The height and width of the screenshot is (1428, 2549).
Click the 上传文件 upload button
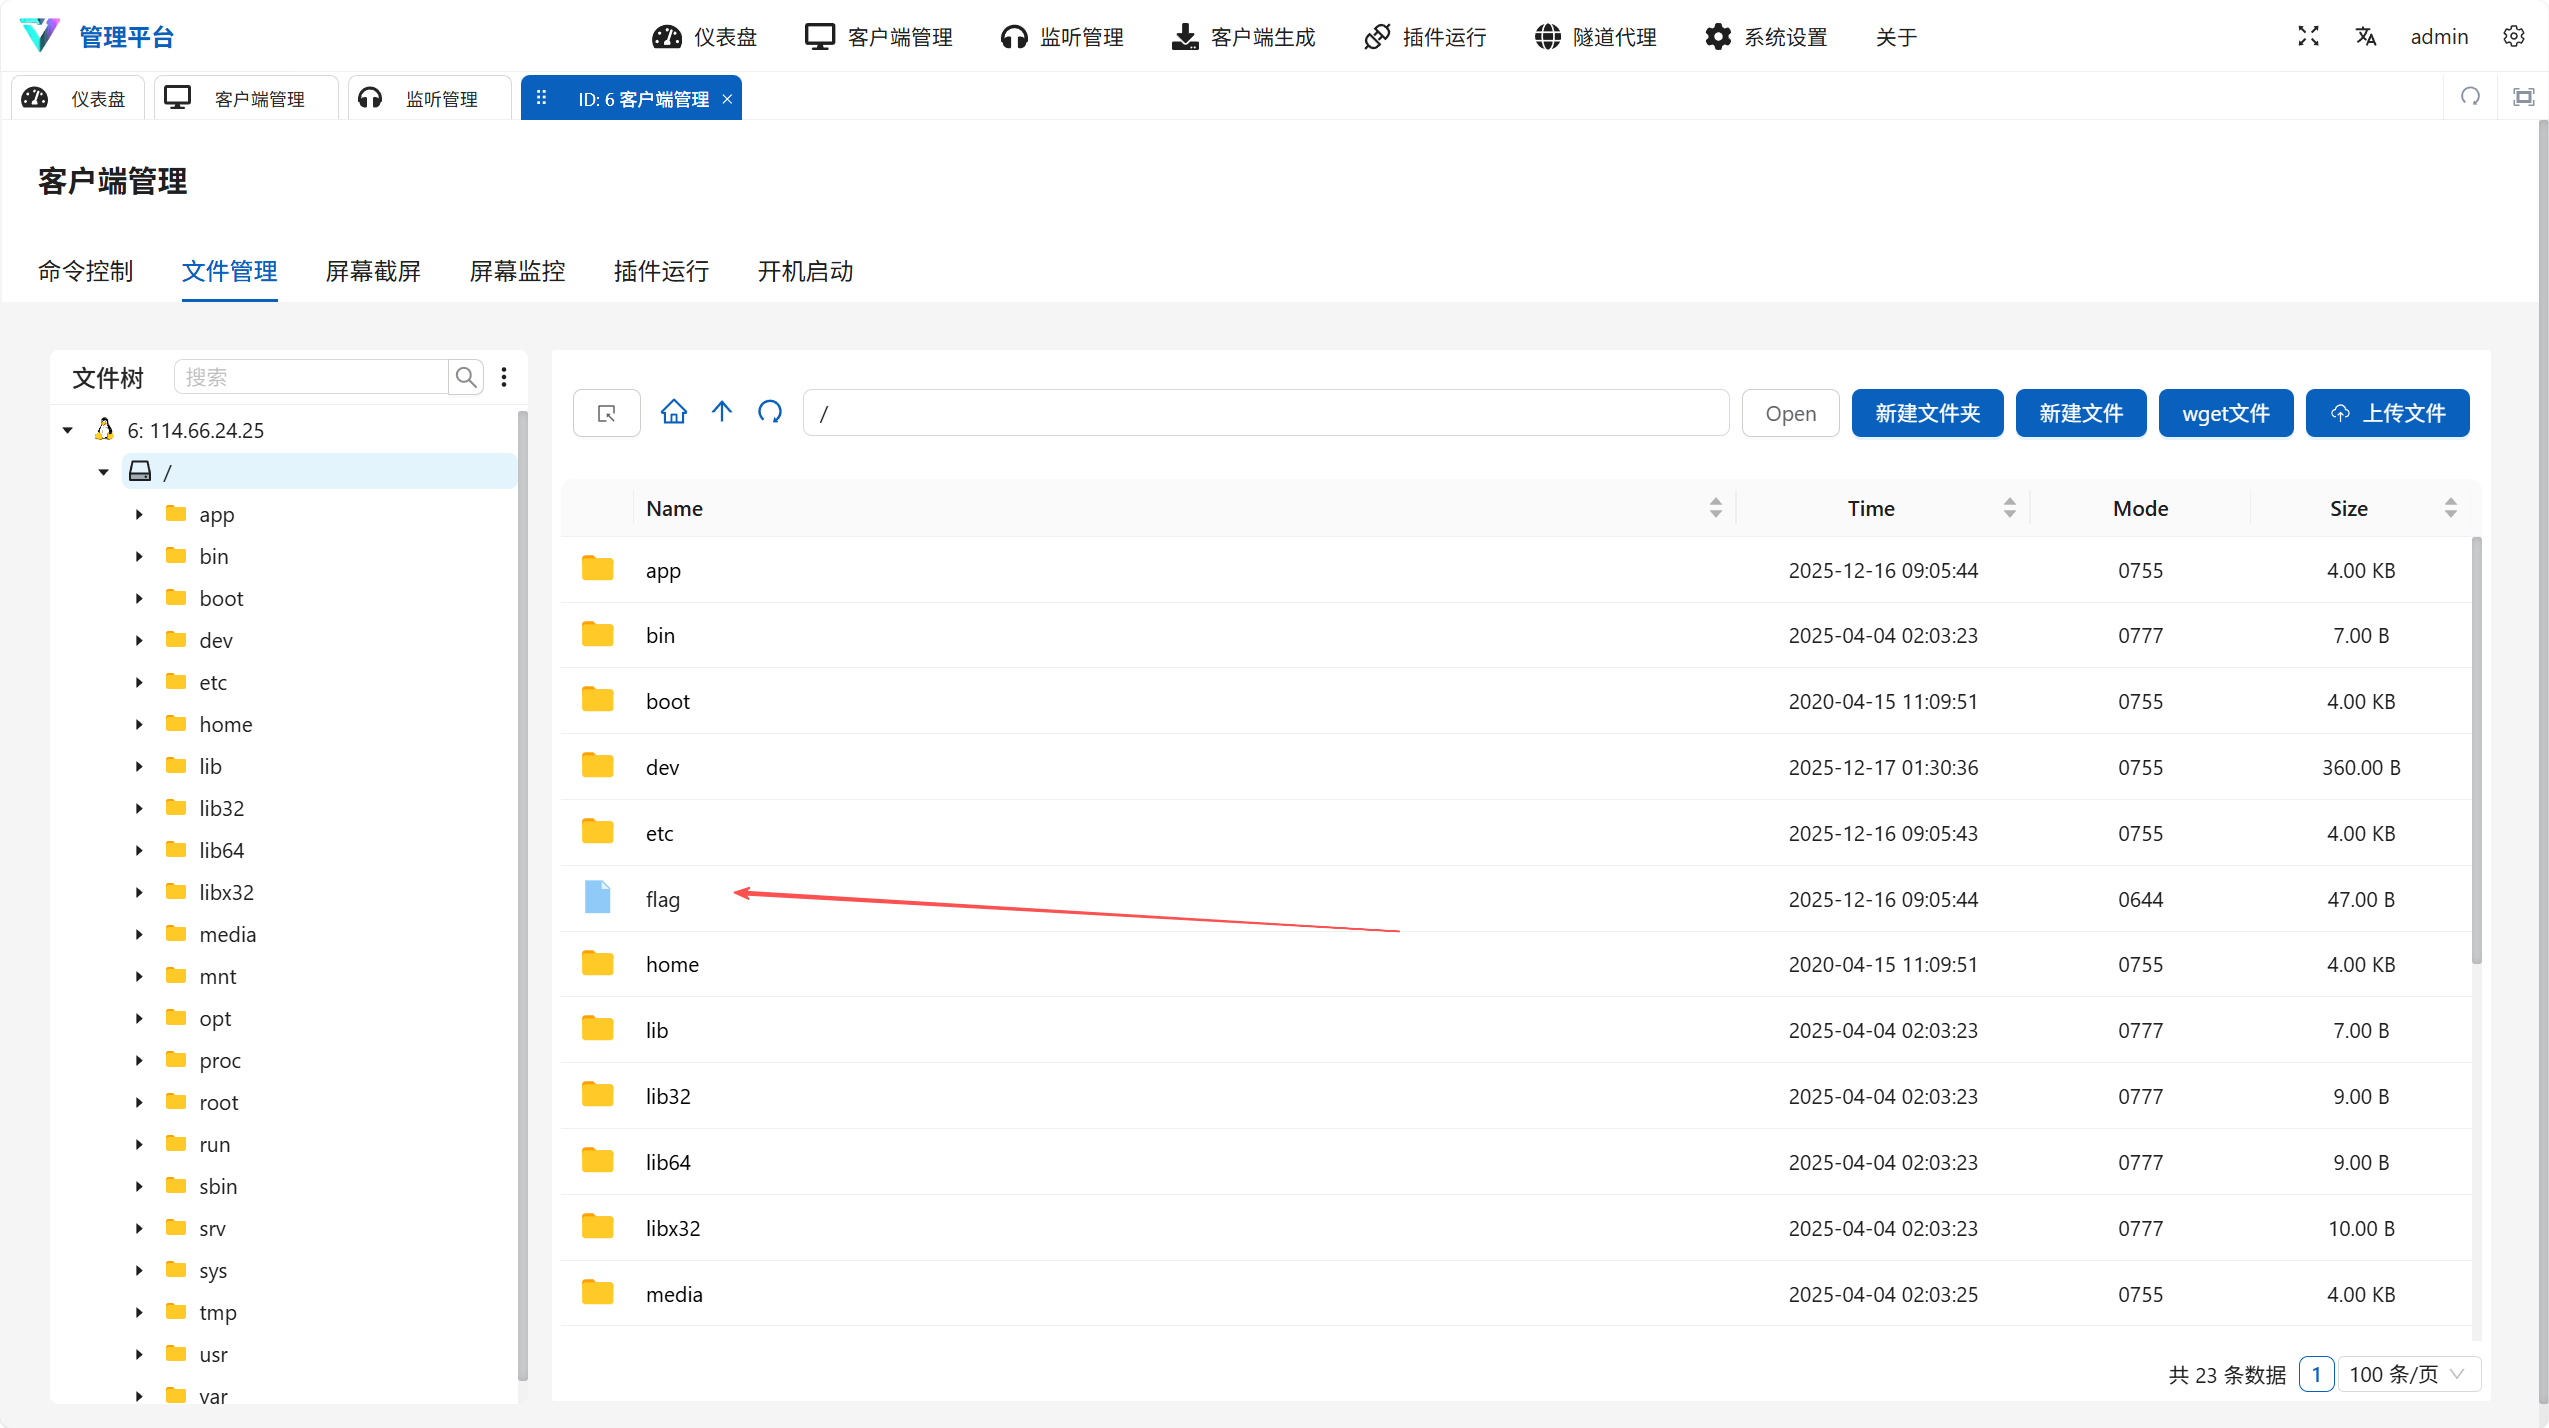tap(2386, 412)
